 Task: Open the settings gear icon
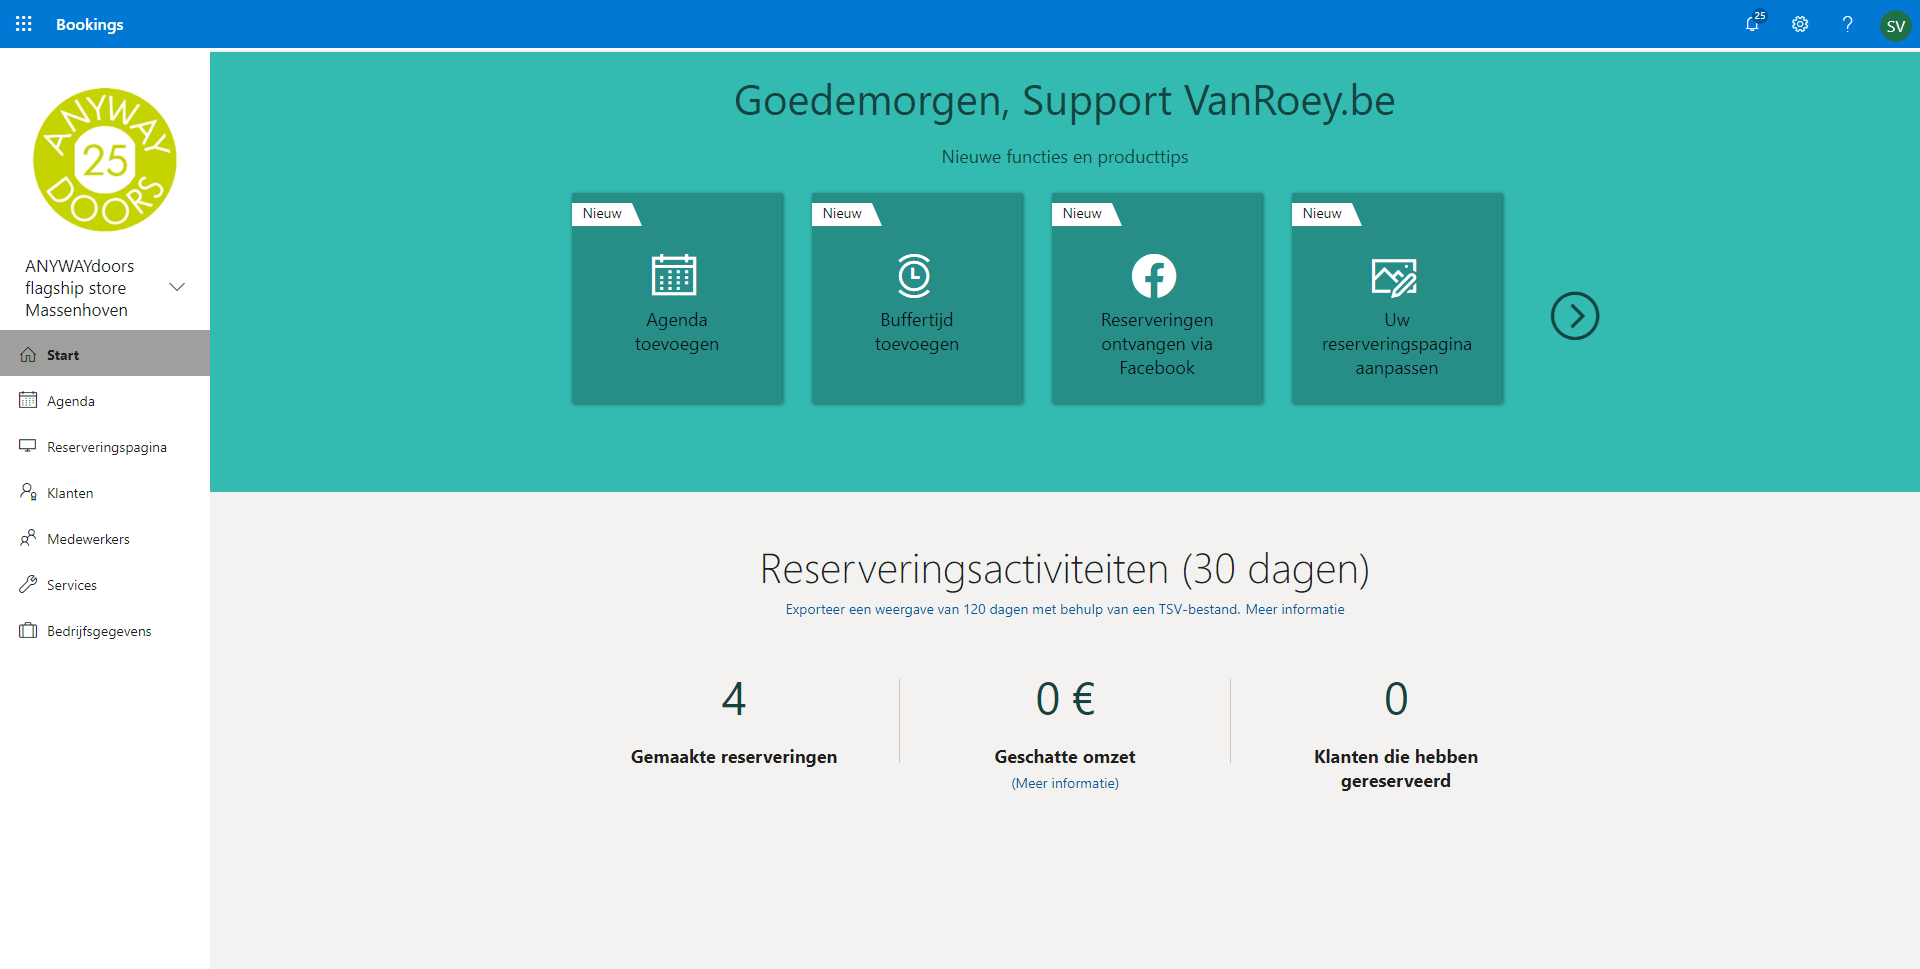click(1800, 24)
